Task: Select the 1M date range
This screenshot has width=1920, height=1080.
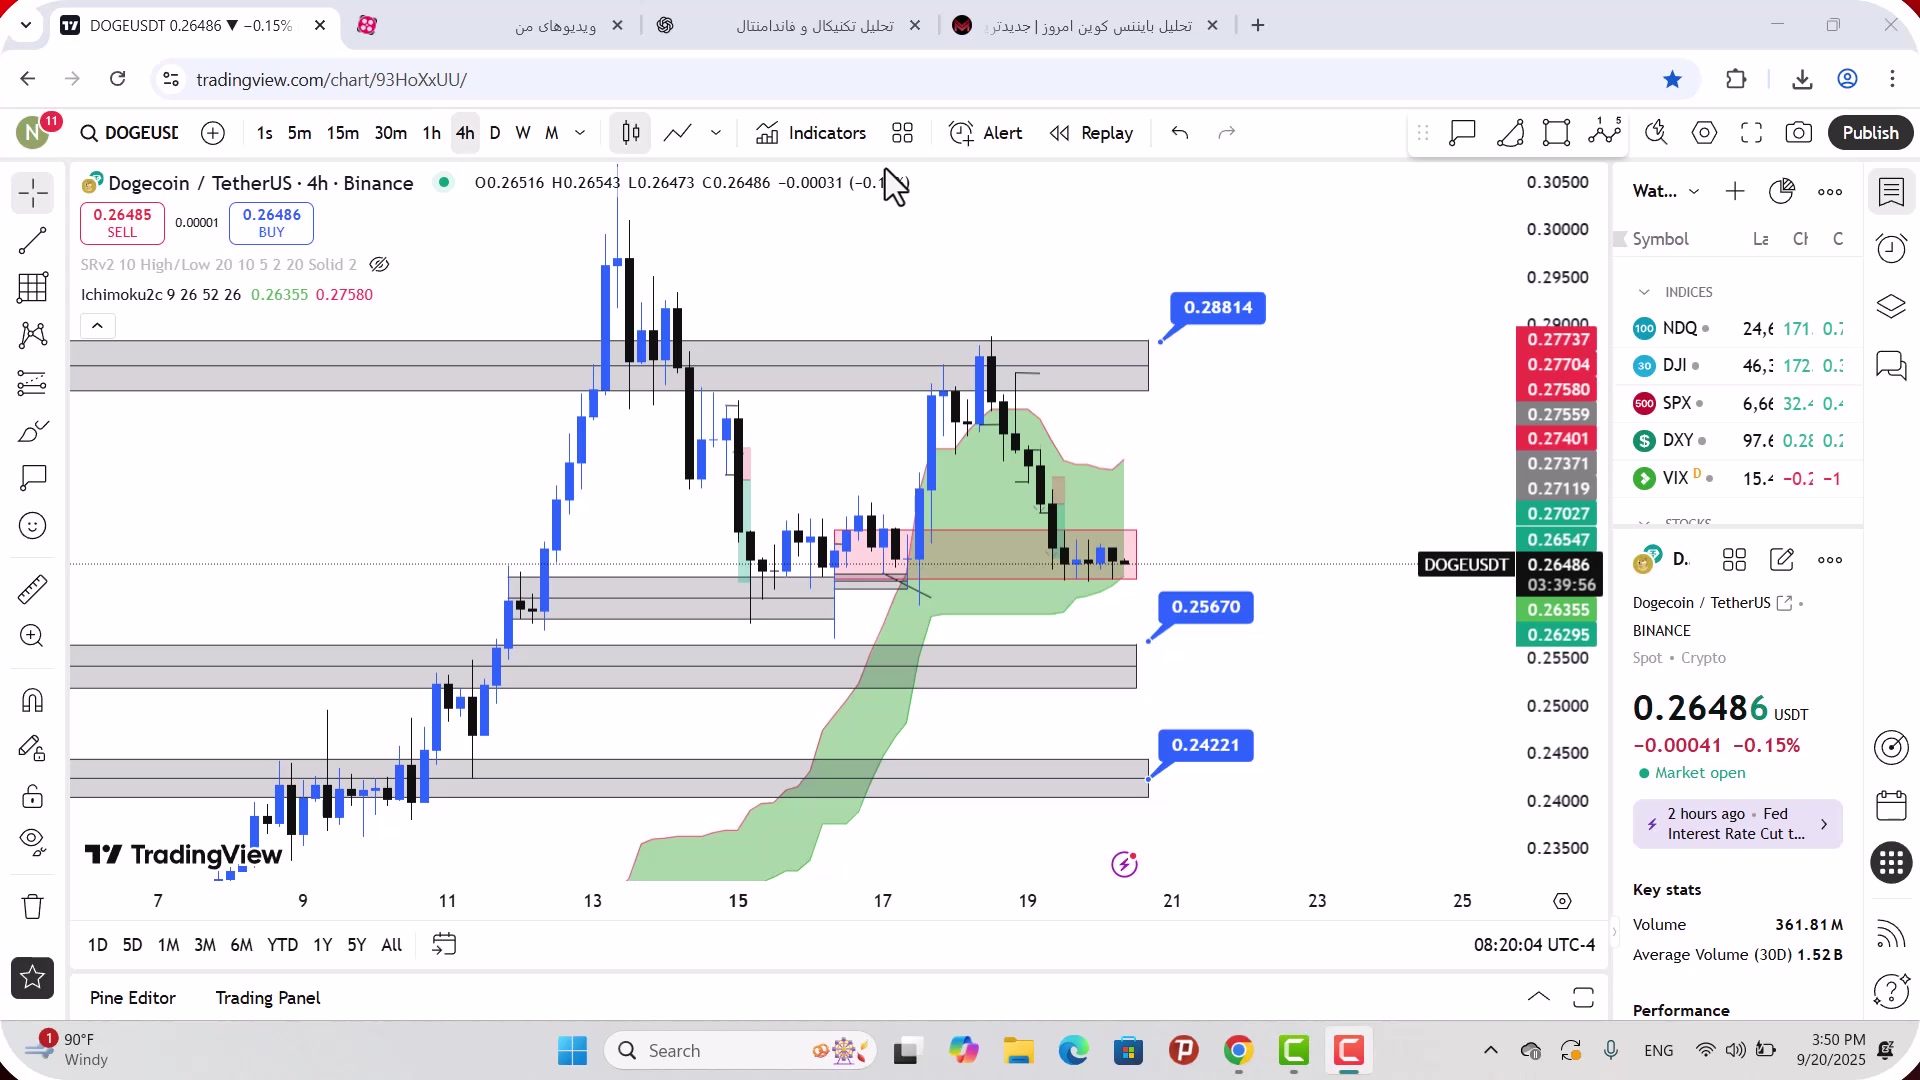Action: click(168, 945)
